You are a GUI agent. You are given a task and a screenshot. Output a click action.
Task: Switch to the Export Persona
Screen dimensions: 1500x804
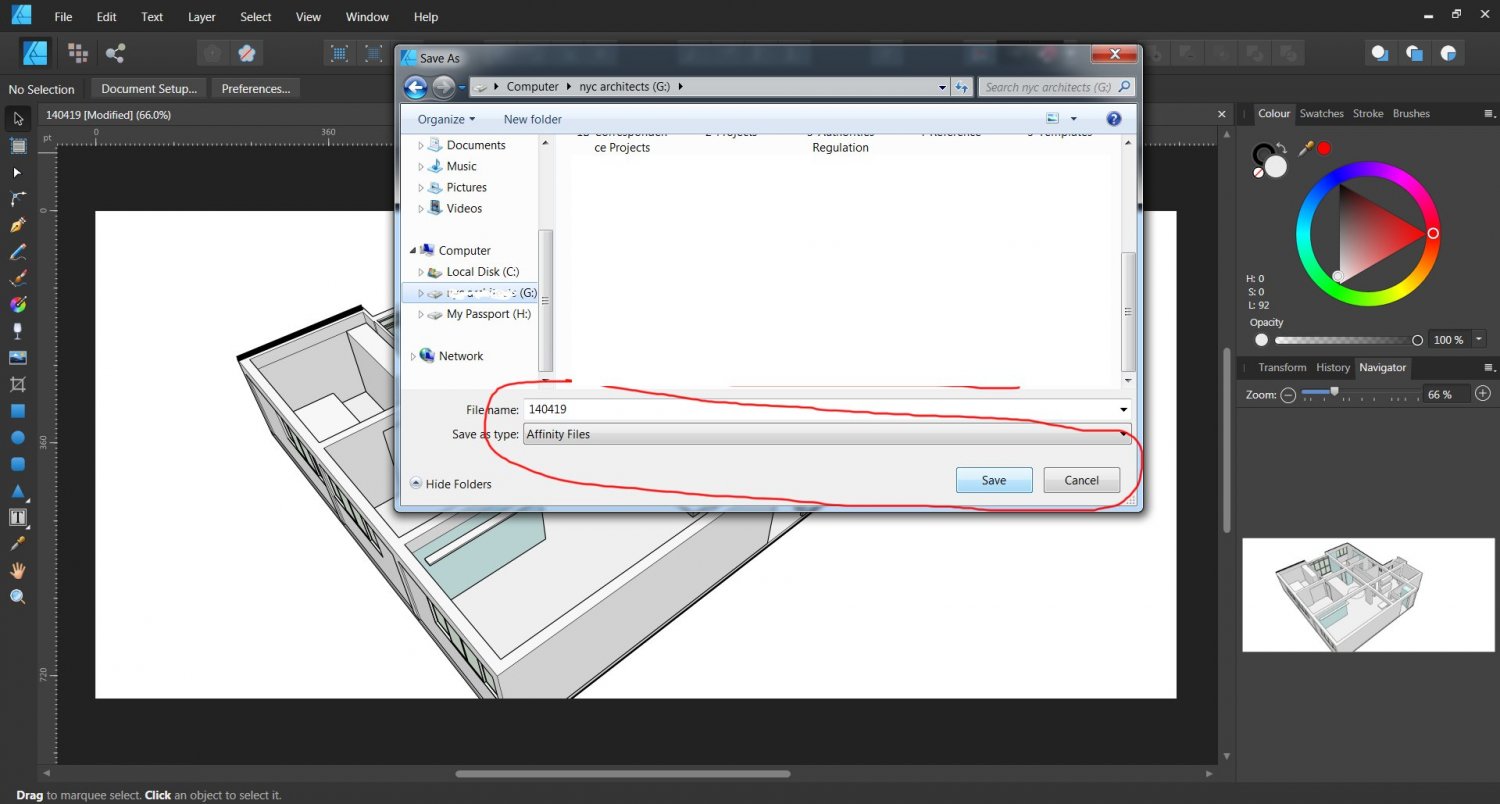[115, 52]
